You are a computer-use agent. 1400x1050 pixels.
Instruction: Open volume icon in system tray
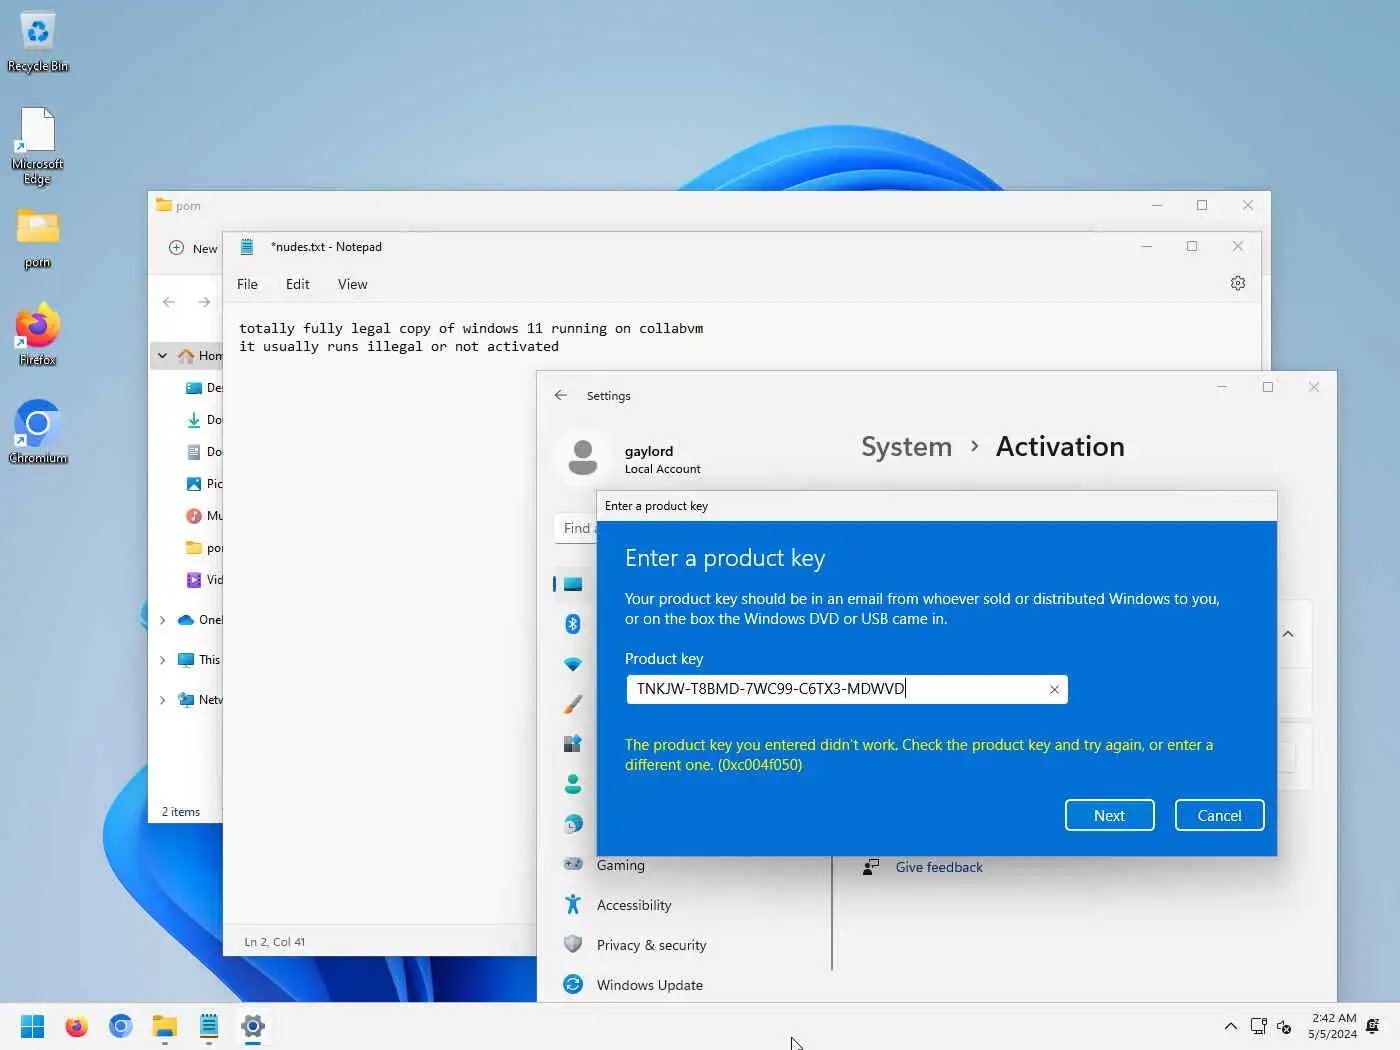click(1285, 1026)
